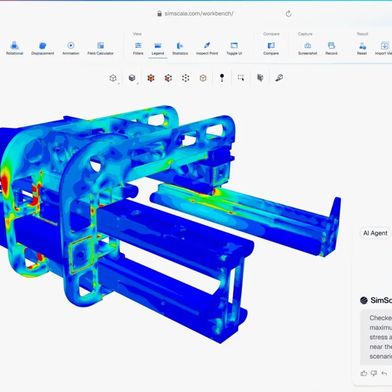
Task: Click the black pin probe icon
Action: coord(222,78)
